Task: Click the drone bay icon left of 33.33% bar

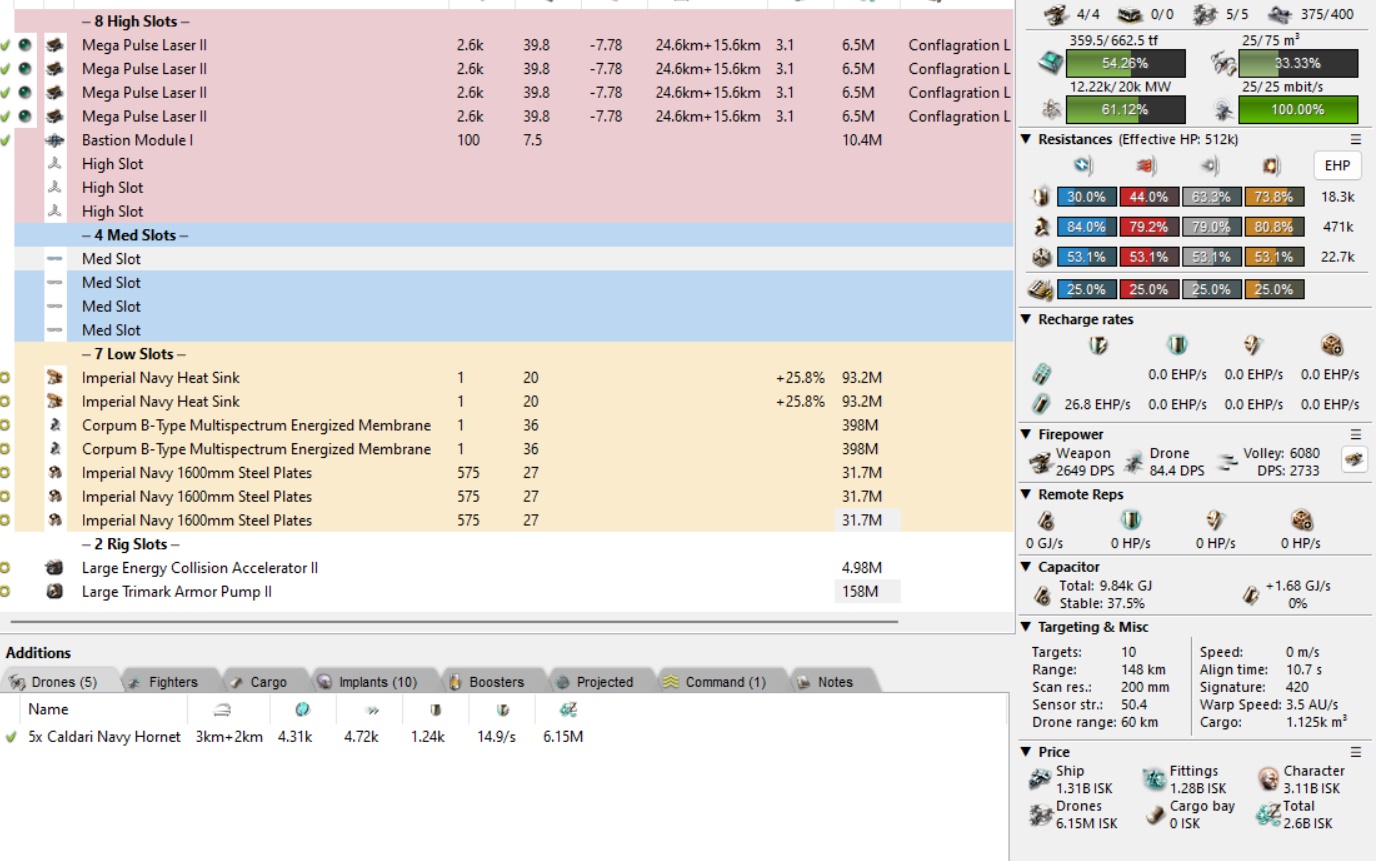Action: pyautogui.click(x=1224, y=63)
